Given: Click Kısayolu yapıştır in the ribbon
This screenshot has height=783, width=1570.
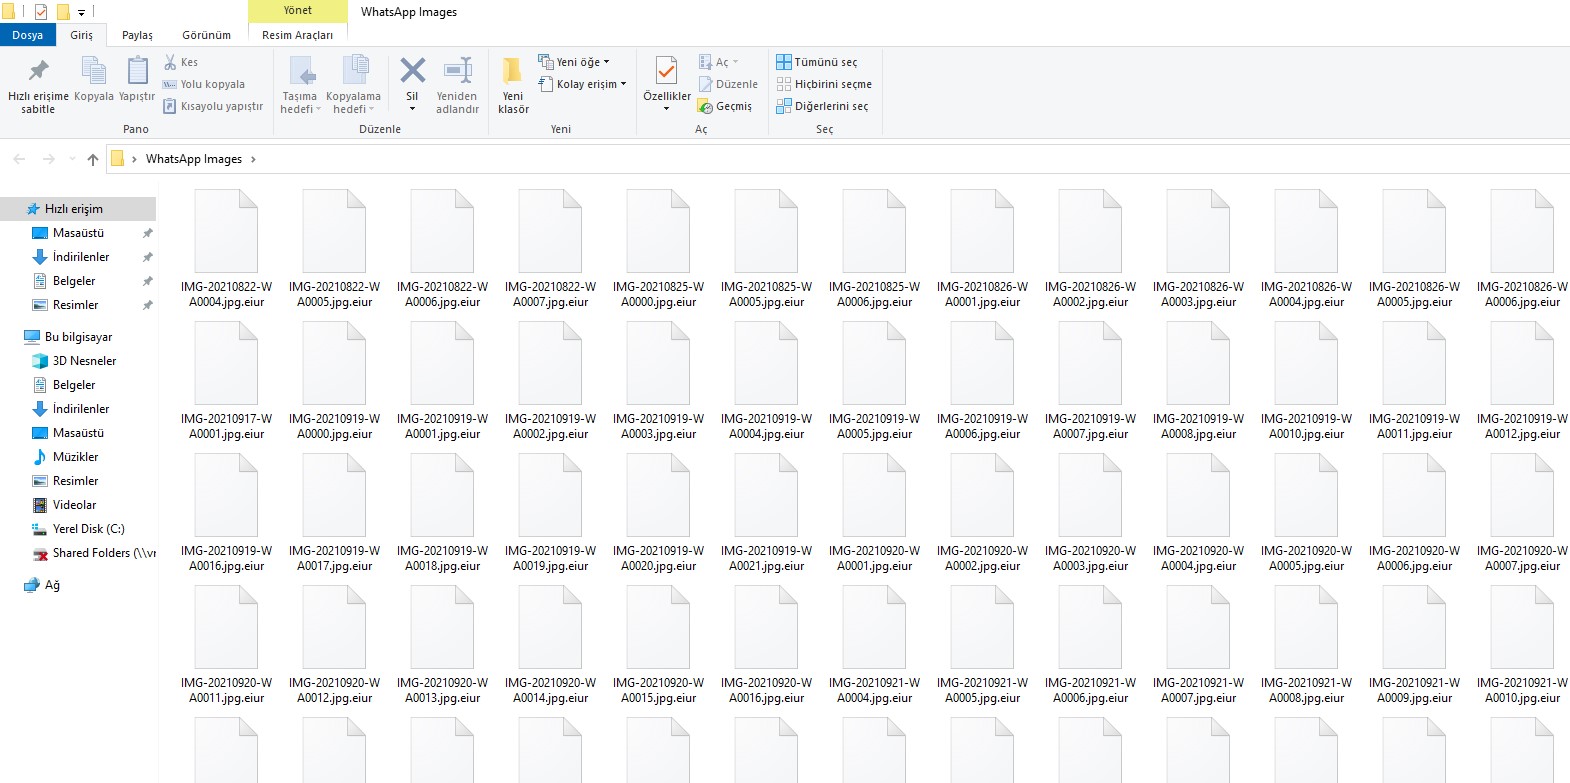Looking at the screenshot, I should click(213, 106).
